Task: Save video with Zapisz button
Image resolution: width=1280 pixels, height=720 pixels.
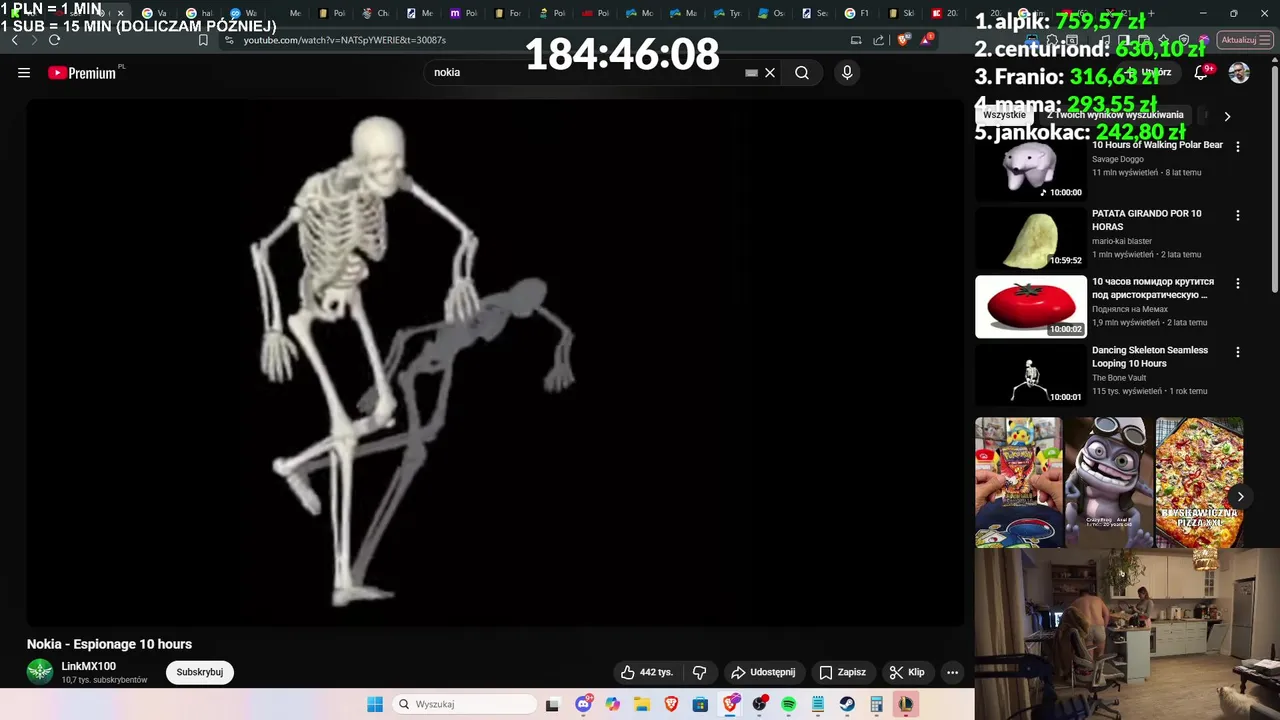Action: [843, 672]
